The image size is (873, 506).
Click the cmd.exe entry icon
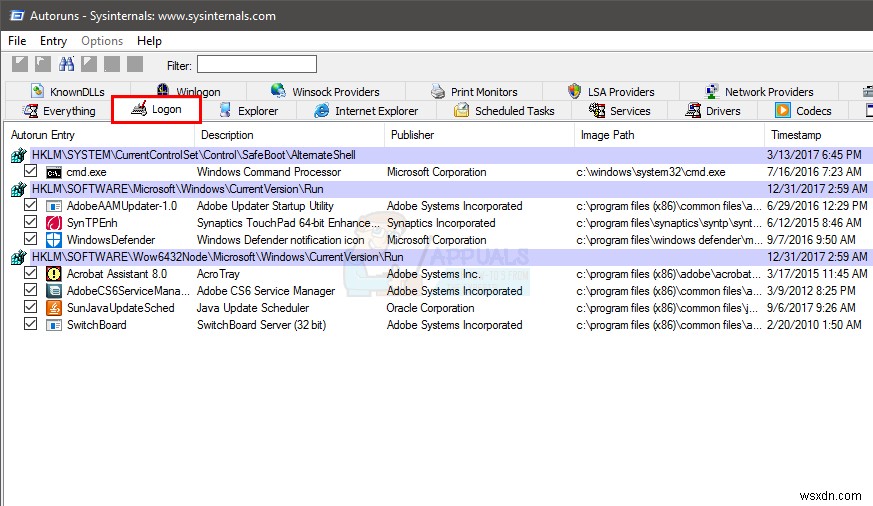point(54,172)
